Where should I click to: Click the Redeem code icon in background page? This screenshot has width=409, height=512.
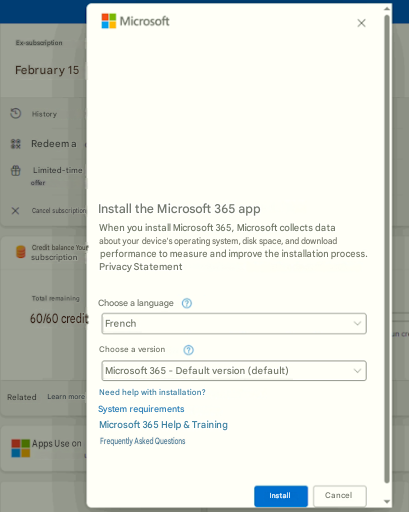click(x=16, y=144)
